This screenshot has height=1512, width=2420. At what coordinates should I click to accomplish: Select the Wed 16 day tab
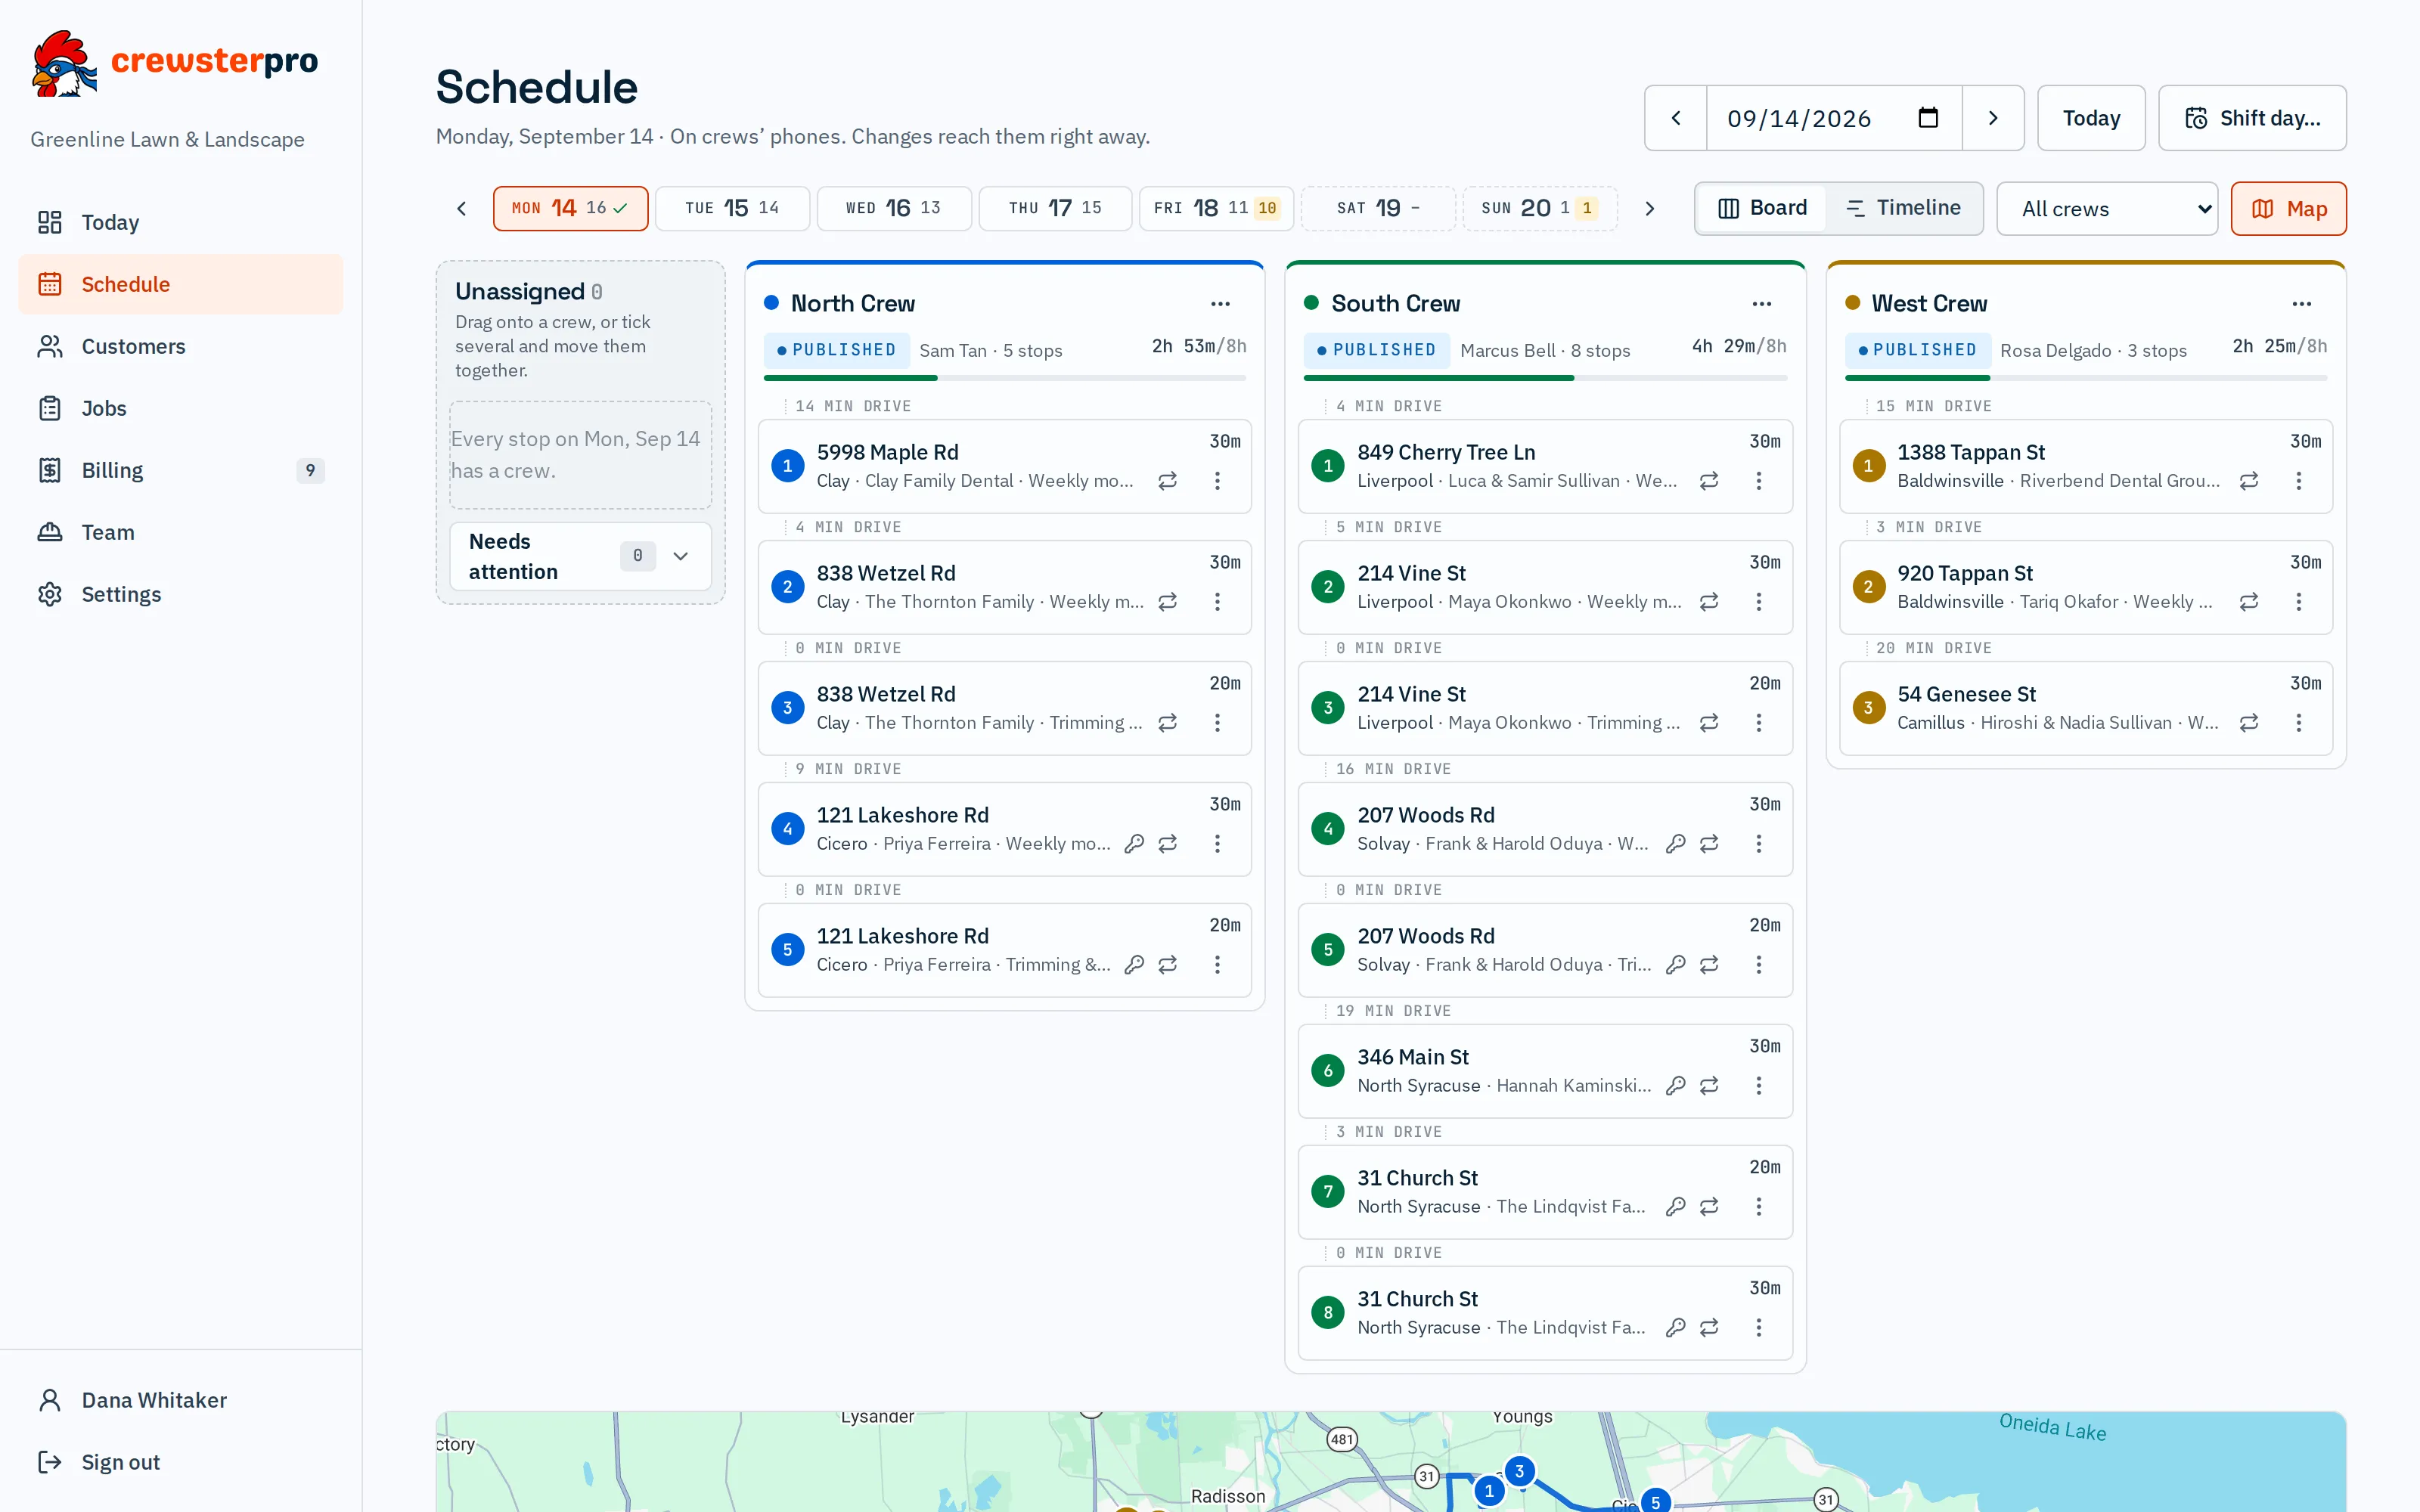coord(894,208)
